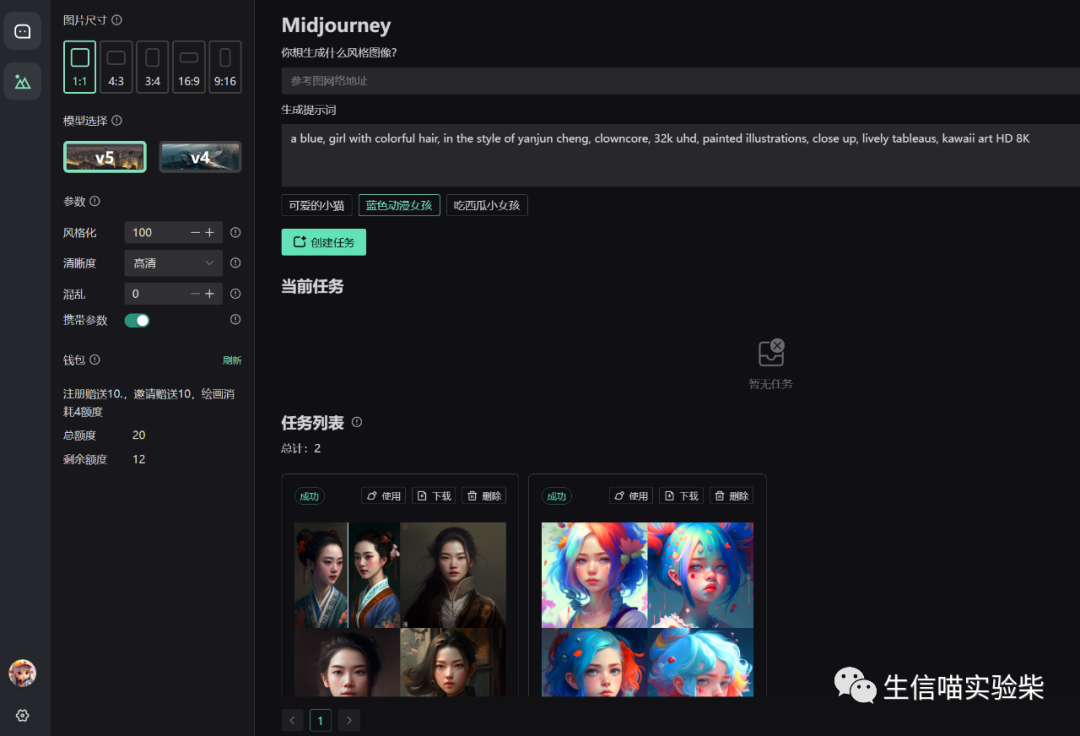Image resolution: width=1080 pixels, height=736 pixels.
Task: Click info icon next to 图片尺寸
Action: click(117, 20)
